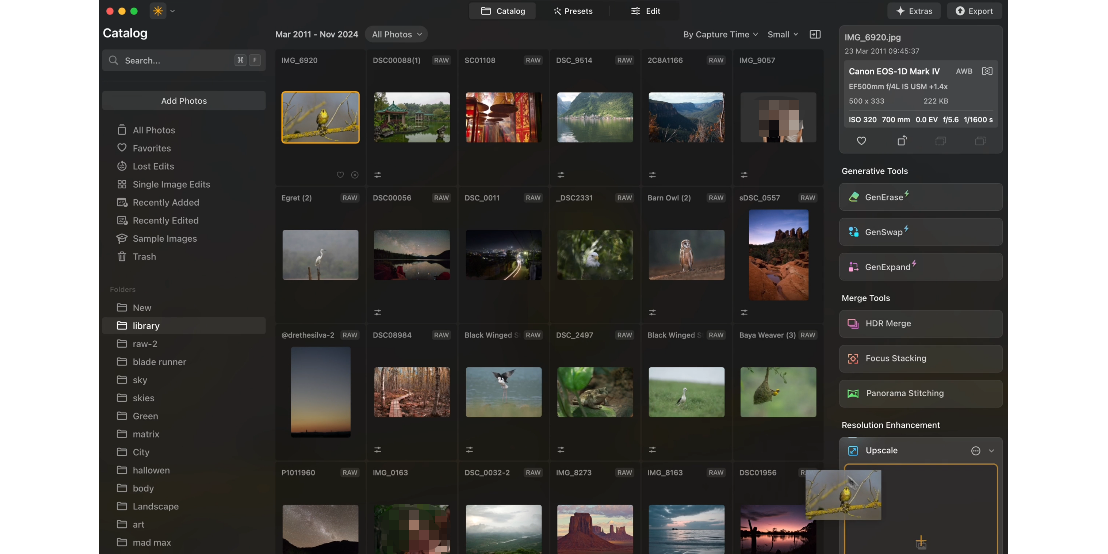Collapse the Upscale panel chevron

pos(992,451)
